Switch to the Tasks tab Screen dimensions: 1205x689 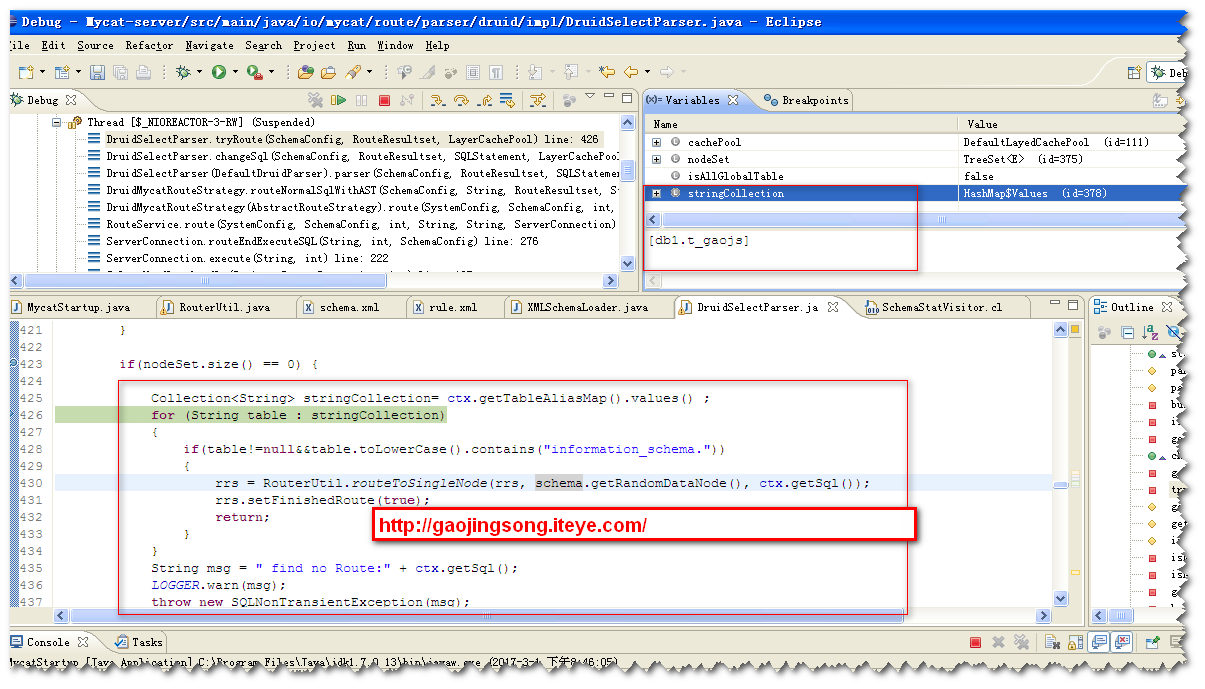pyautogui.click(x=139, y=642)
